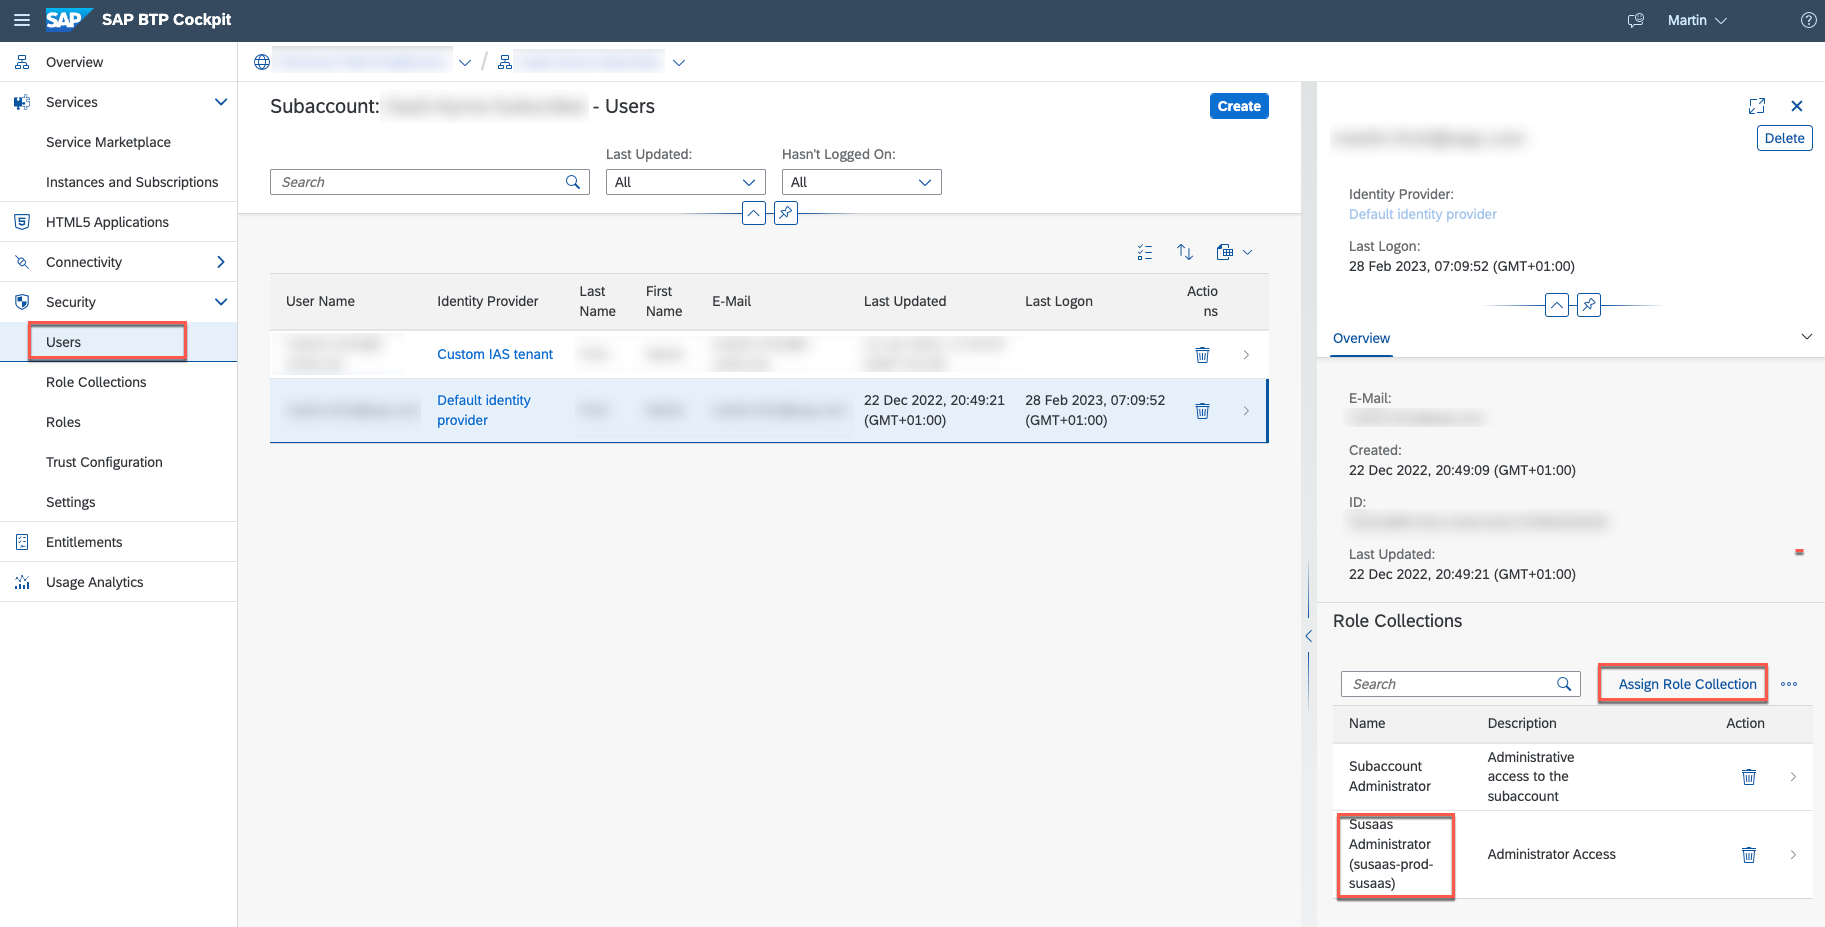Open the hamburger navigation menu
This screenshot has width=1825, height=927.
pos(21,20)
